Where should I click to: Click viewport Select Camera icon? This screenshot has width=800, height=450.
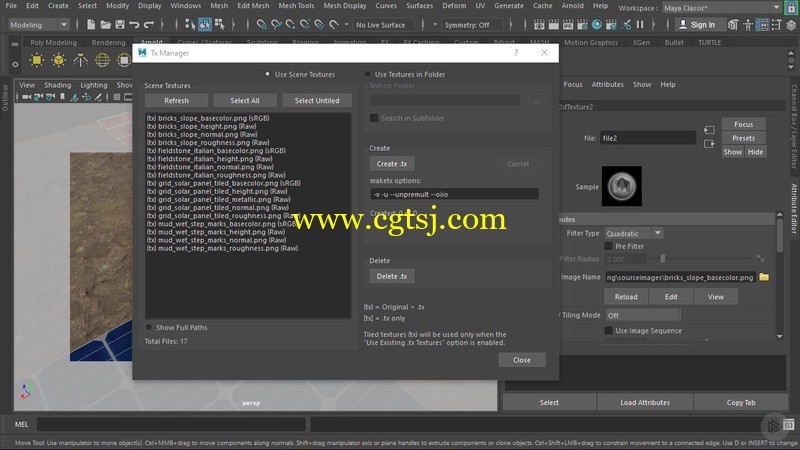[27, 97]
